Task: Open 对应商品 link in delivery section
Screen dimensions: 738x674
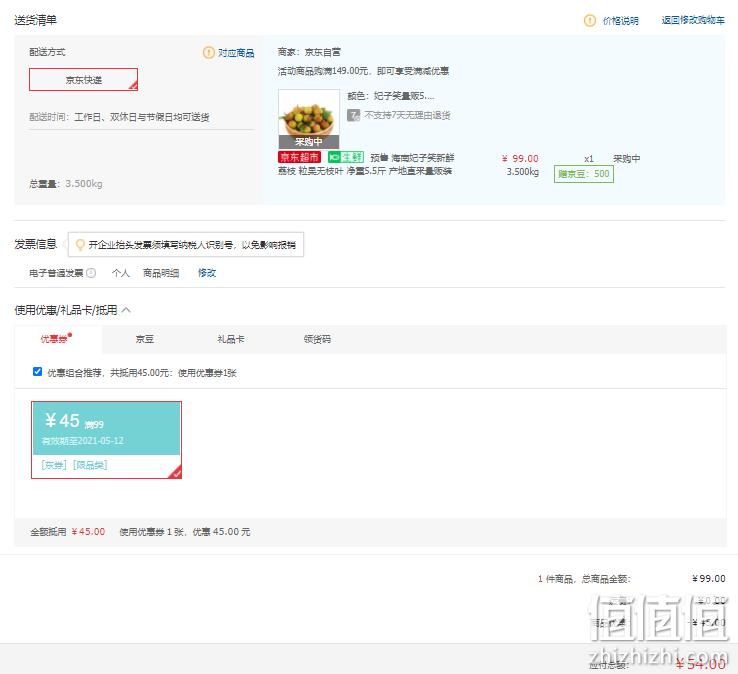Action: [x=236, y=53]
